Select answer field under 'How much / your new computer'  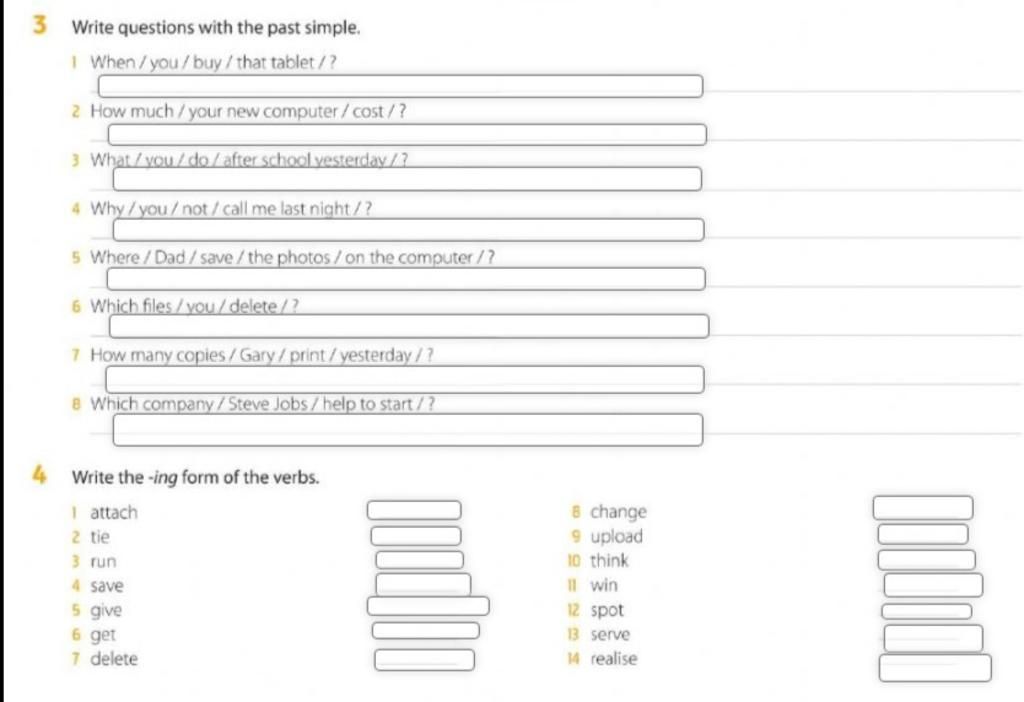407,135
